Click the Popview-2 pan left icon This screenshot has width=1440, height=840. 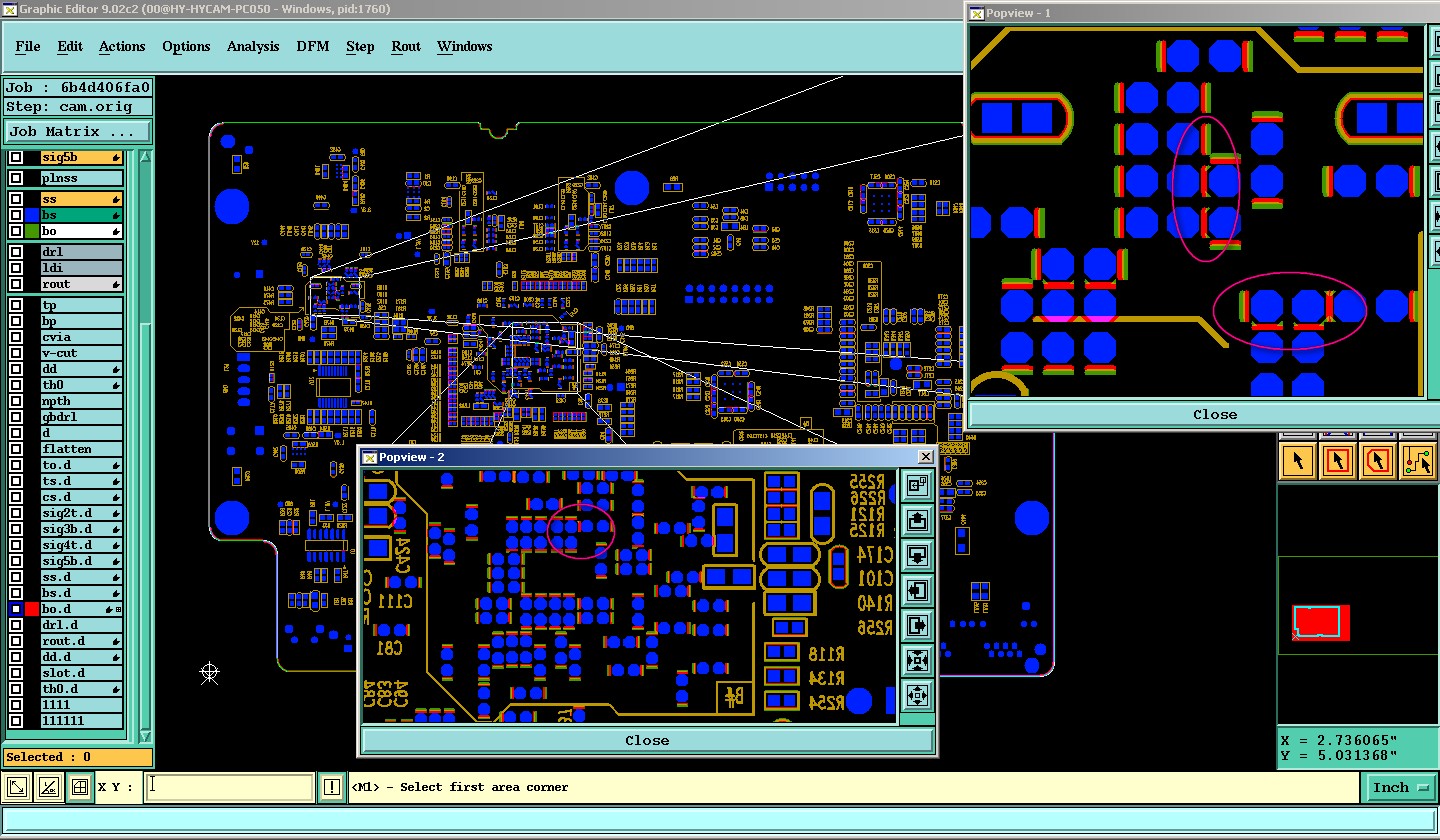(x=917, y=591)
